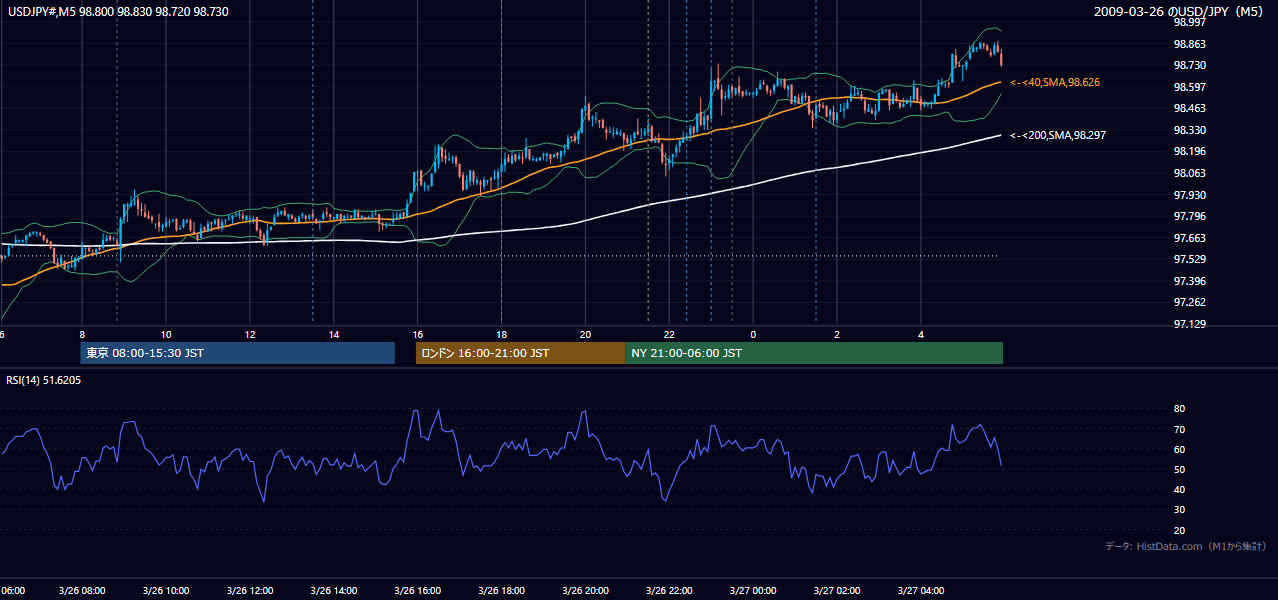The image size is (1278, 600).
Task: Click the 3/26 18:00 date label
Action: click(501, 590)
